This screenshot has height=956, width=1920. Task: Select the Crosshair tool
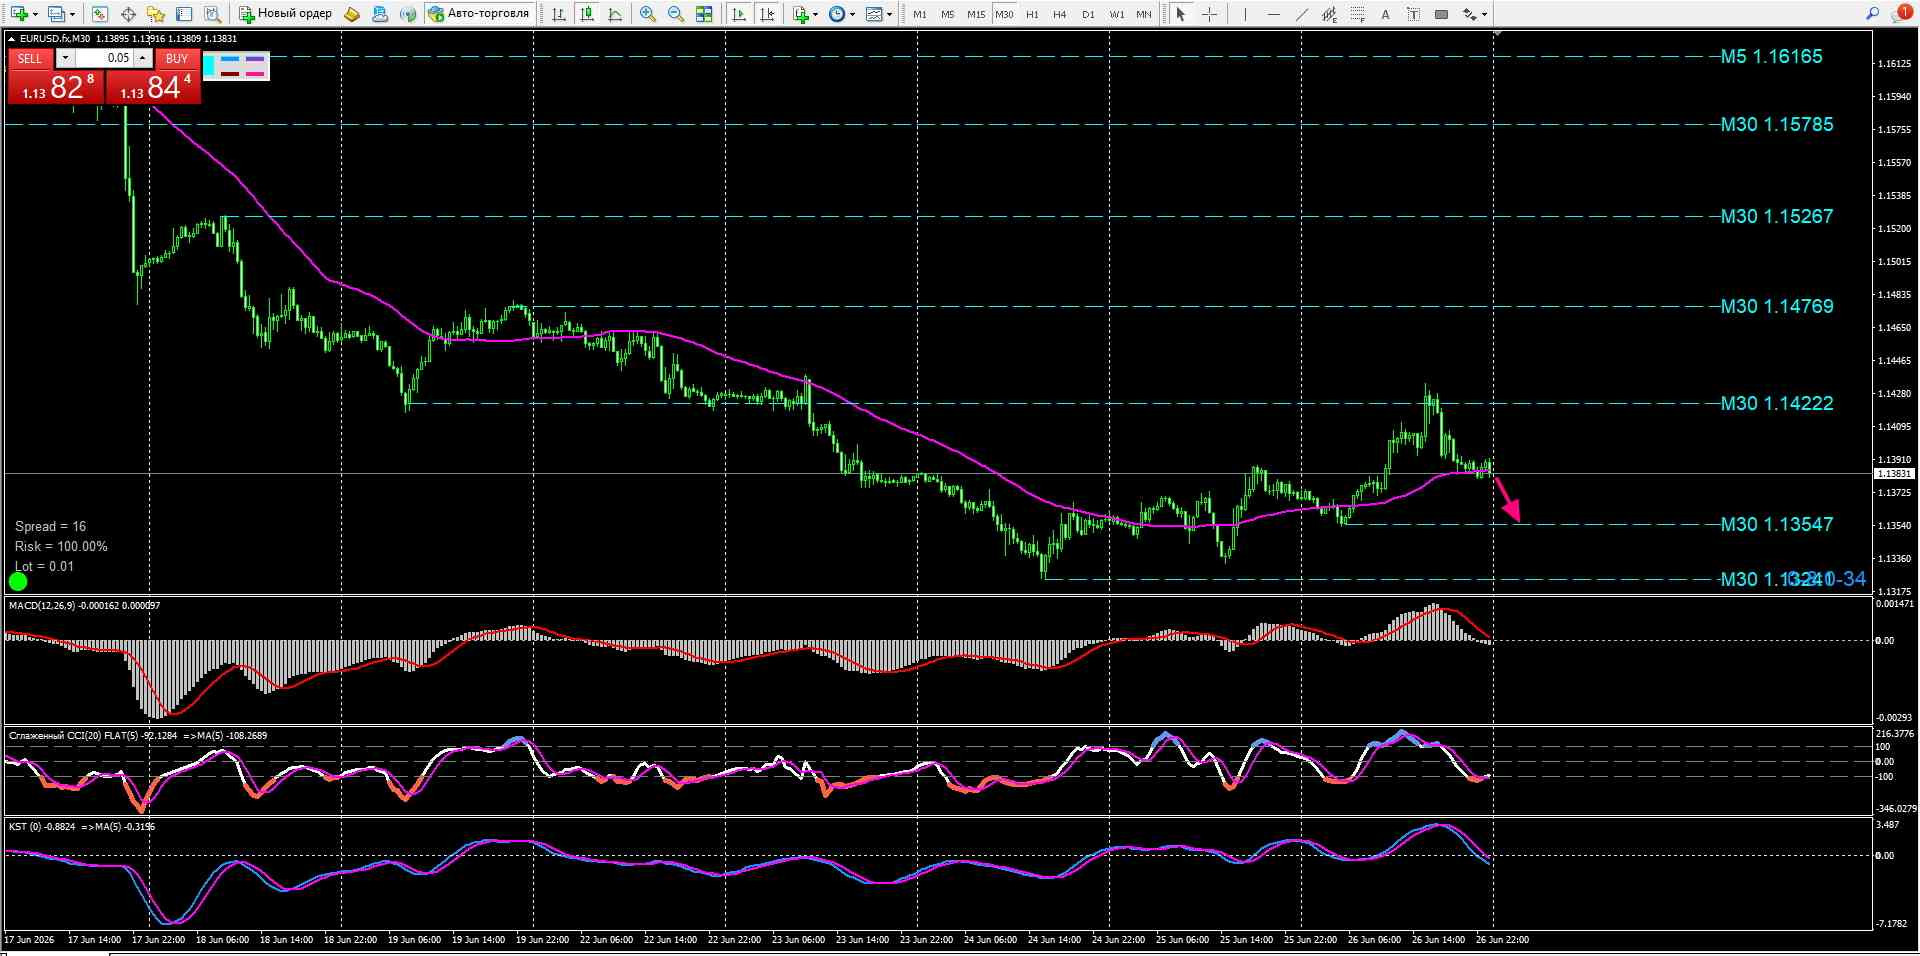[1209, 14]
